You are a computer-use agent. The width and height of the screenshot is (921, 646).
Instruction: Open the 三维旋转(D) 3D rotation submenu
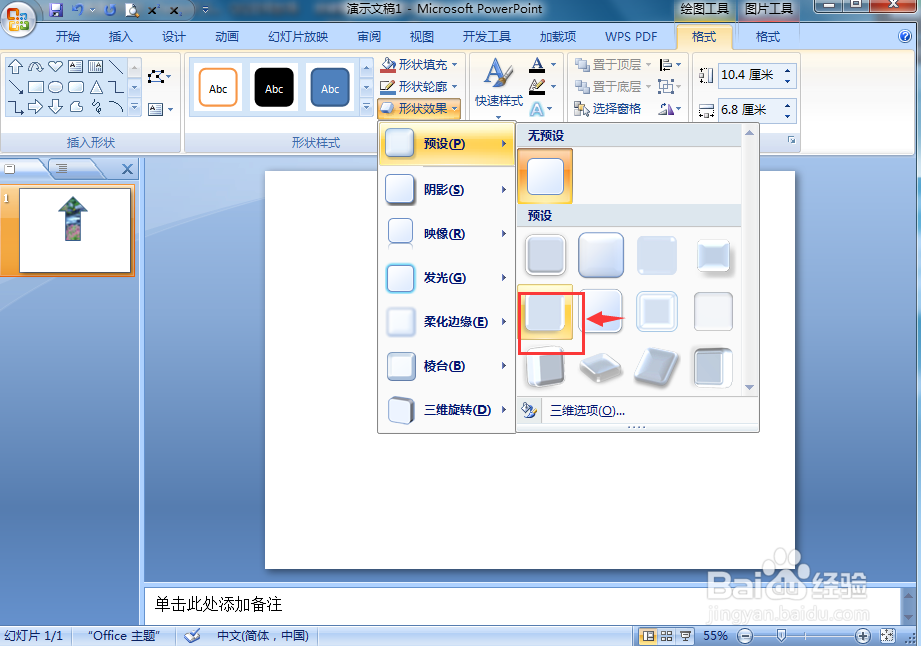pos(446,410)
